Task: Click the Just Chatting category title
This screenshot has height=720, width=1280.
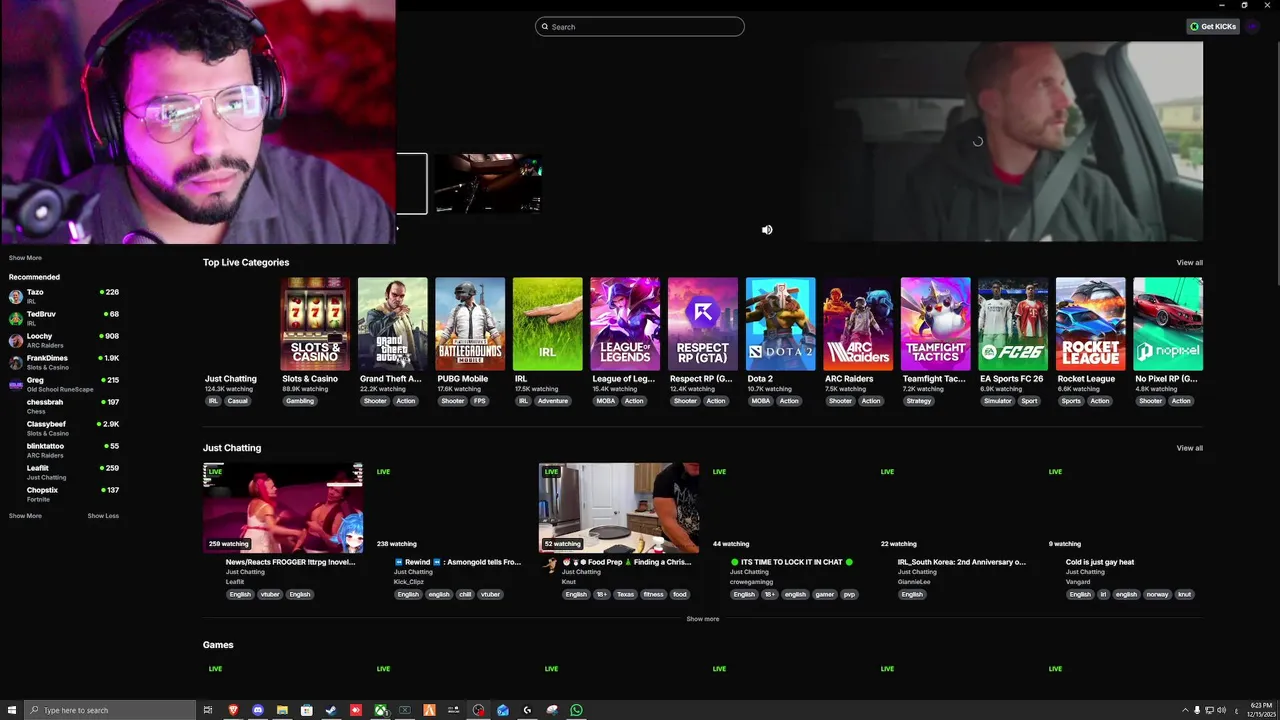Action: pyautogui.click(x=231, y=379)
